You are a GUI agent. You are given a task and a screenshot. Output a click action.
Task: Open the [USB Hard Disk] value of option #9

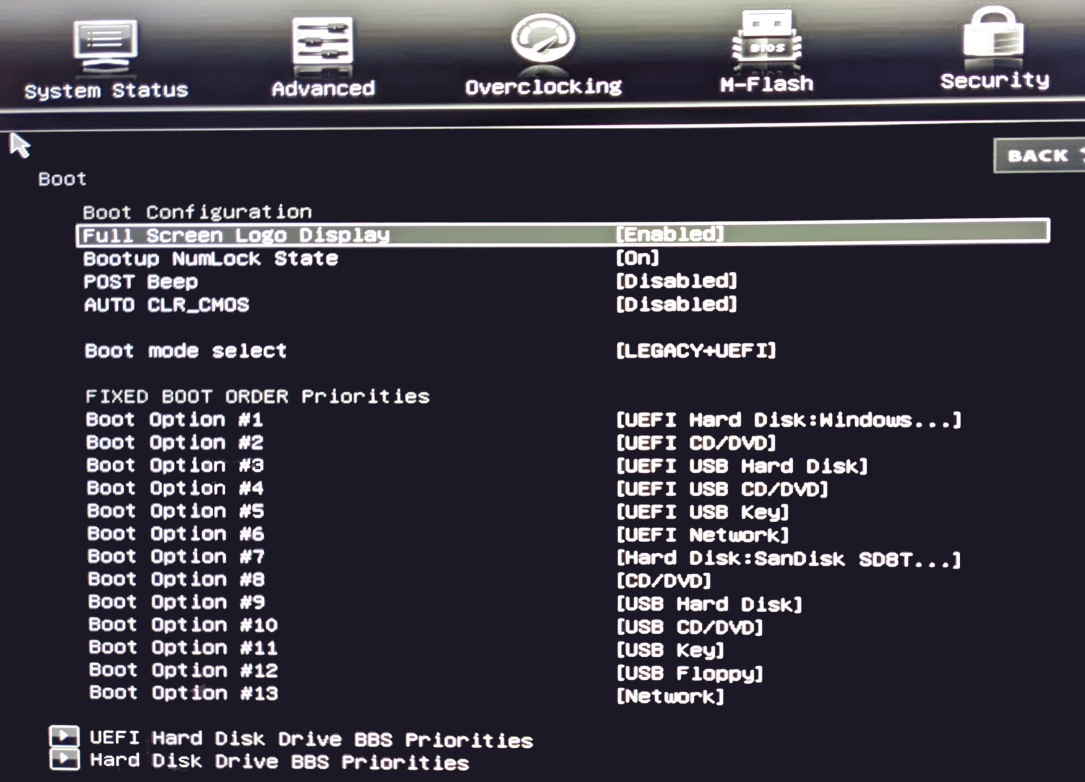[x=709, y=604]
